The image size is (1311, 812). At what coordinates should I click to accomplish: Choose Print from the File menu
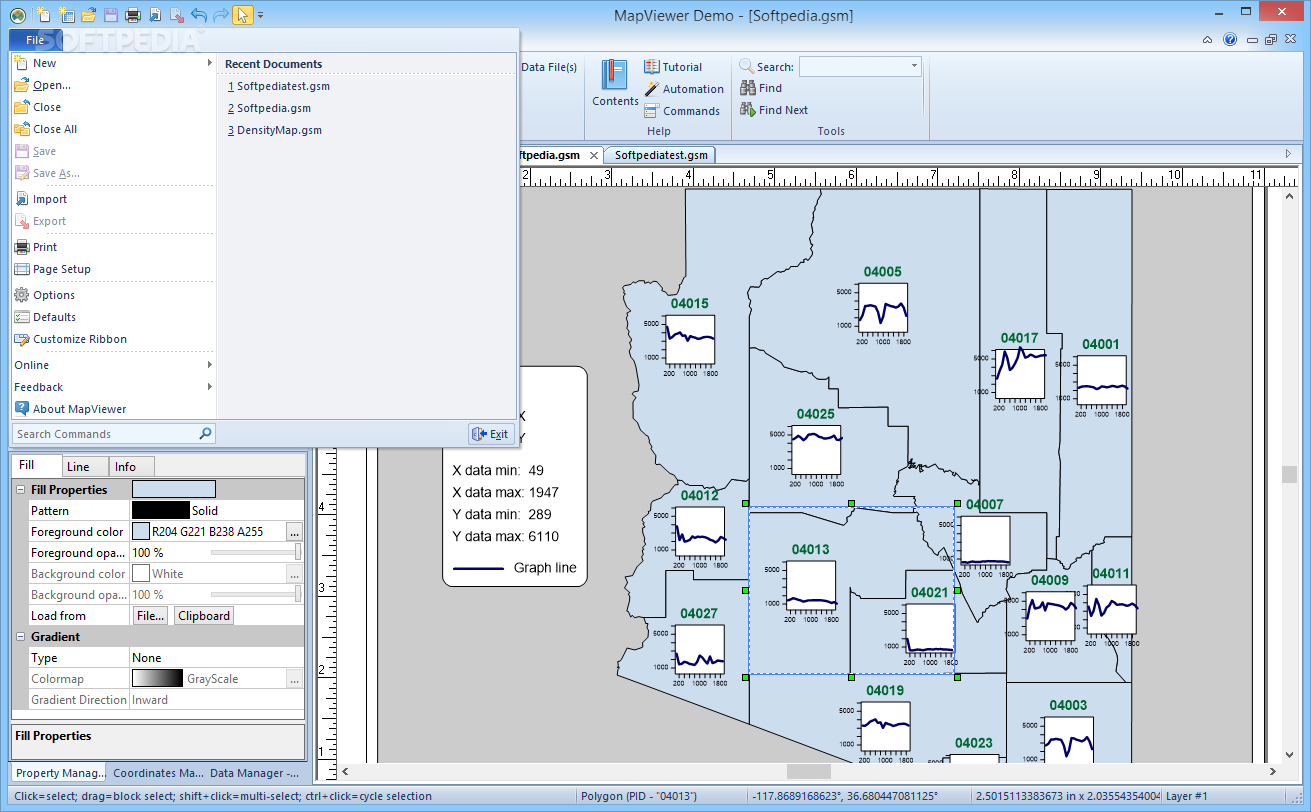pos(113,247)
